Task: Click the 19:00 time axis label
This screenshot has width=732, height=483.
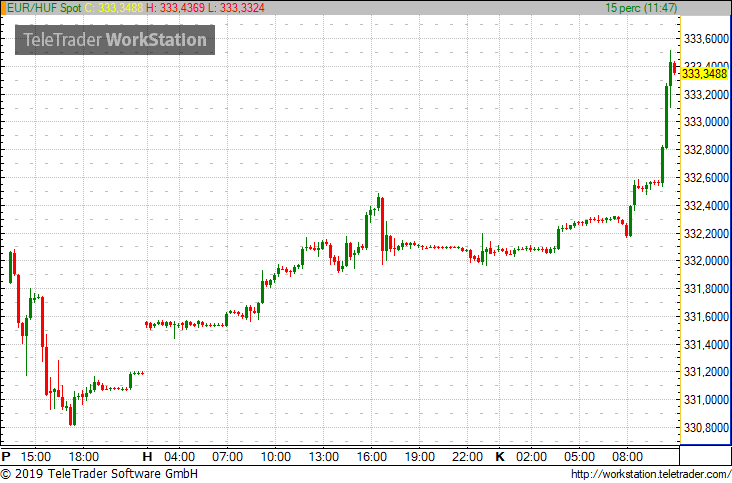Action: coord(419,456)
